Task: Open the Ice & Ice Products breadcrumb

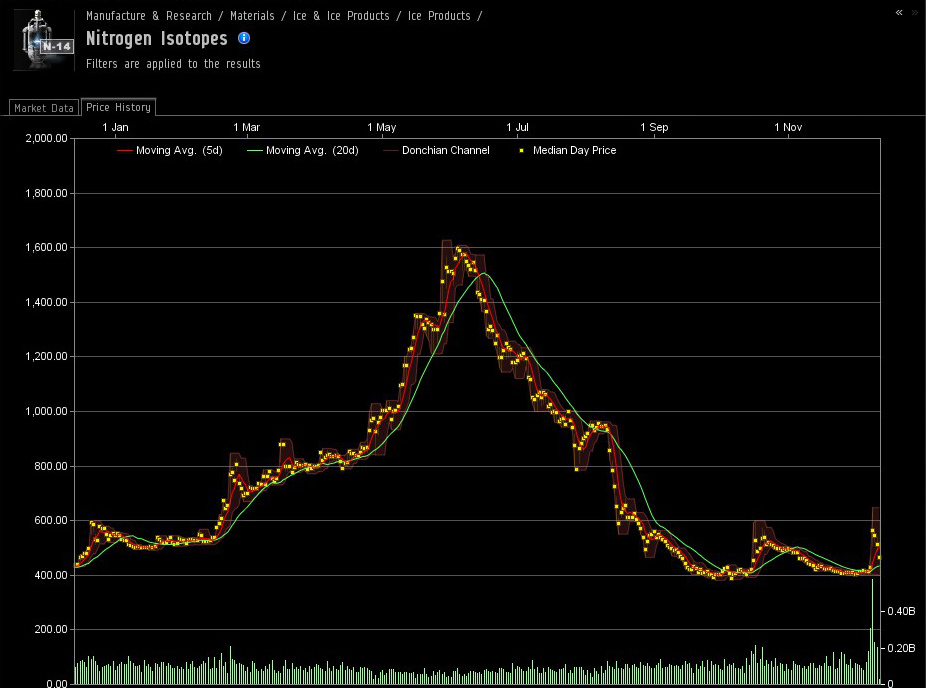Action: point(341,16)
